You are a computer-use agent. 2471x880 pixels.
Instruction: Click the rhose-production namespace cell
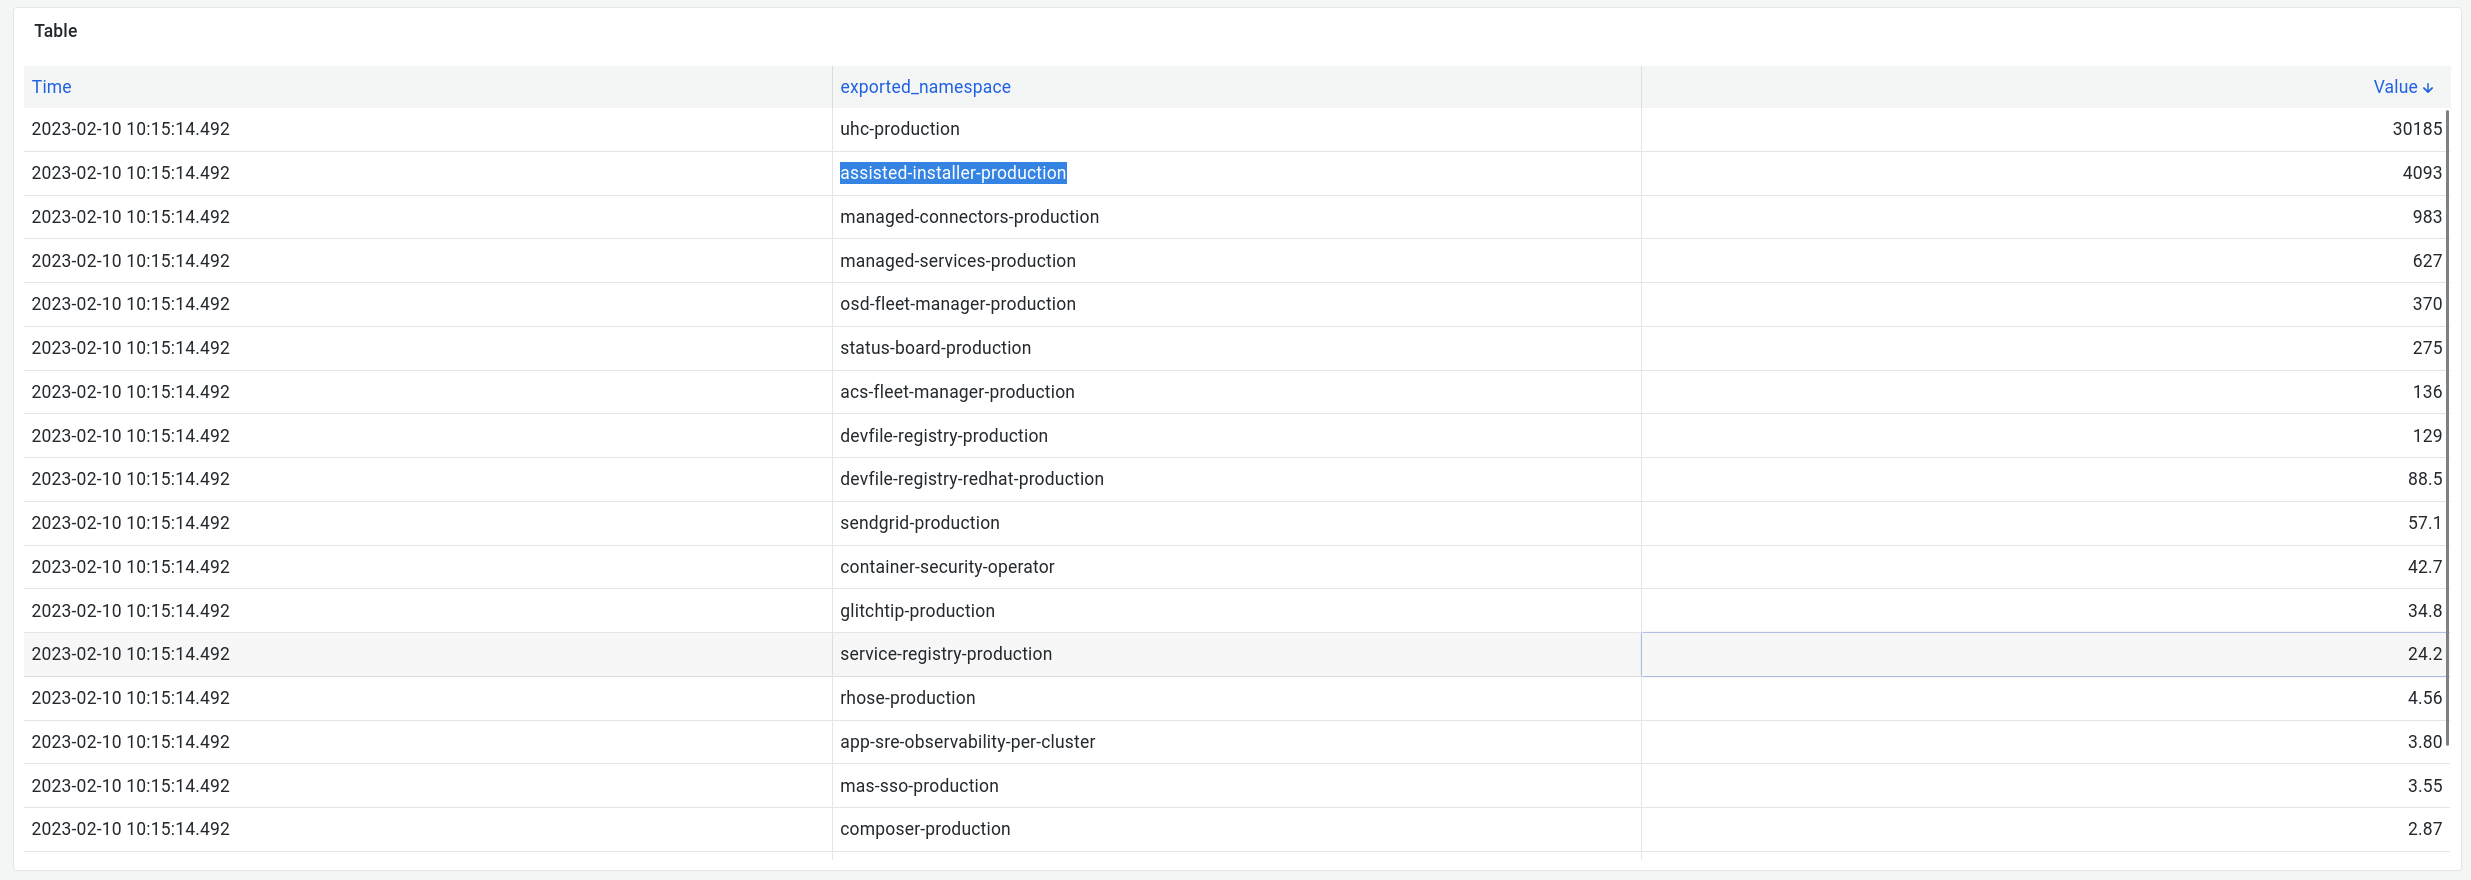tap(907, 698)
